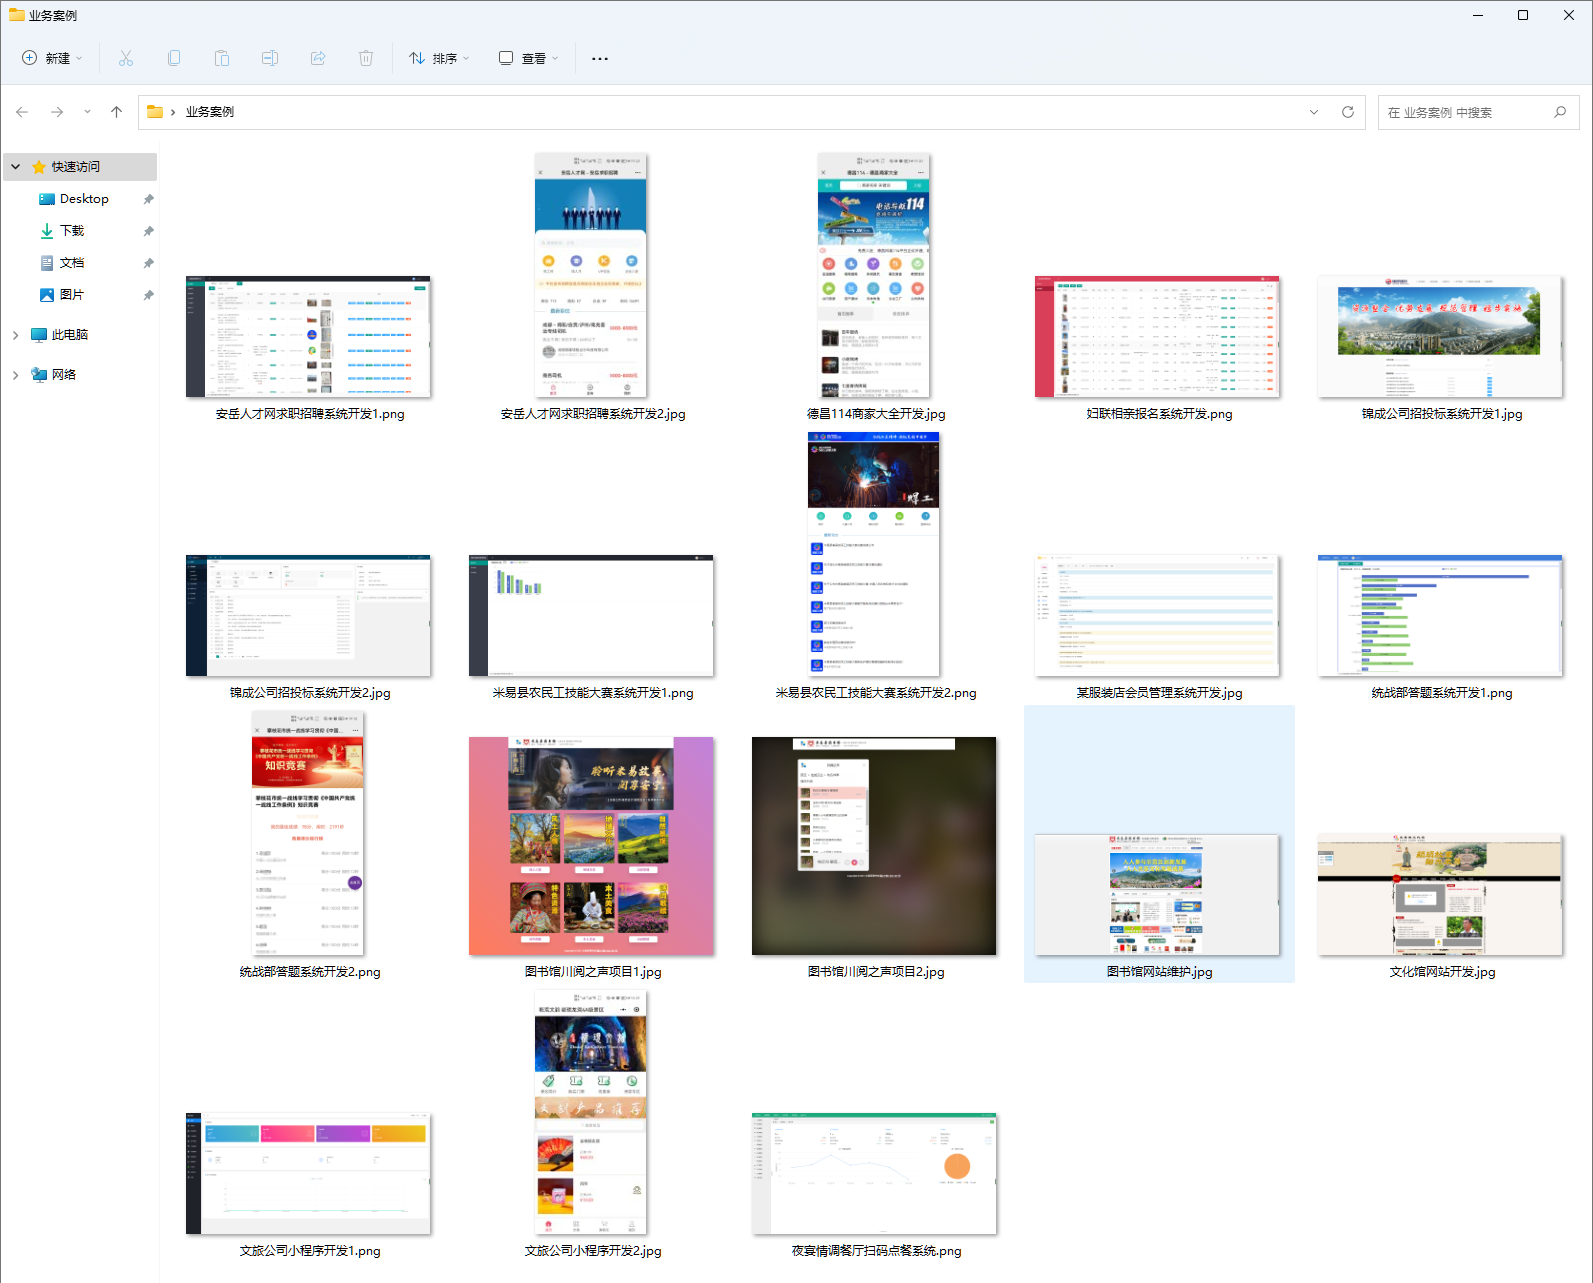Select file 图书馆川阅之声项目2.jpg
Screen dimensions: 1593x1283
[874, 846]
